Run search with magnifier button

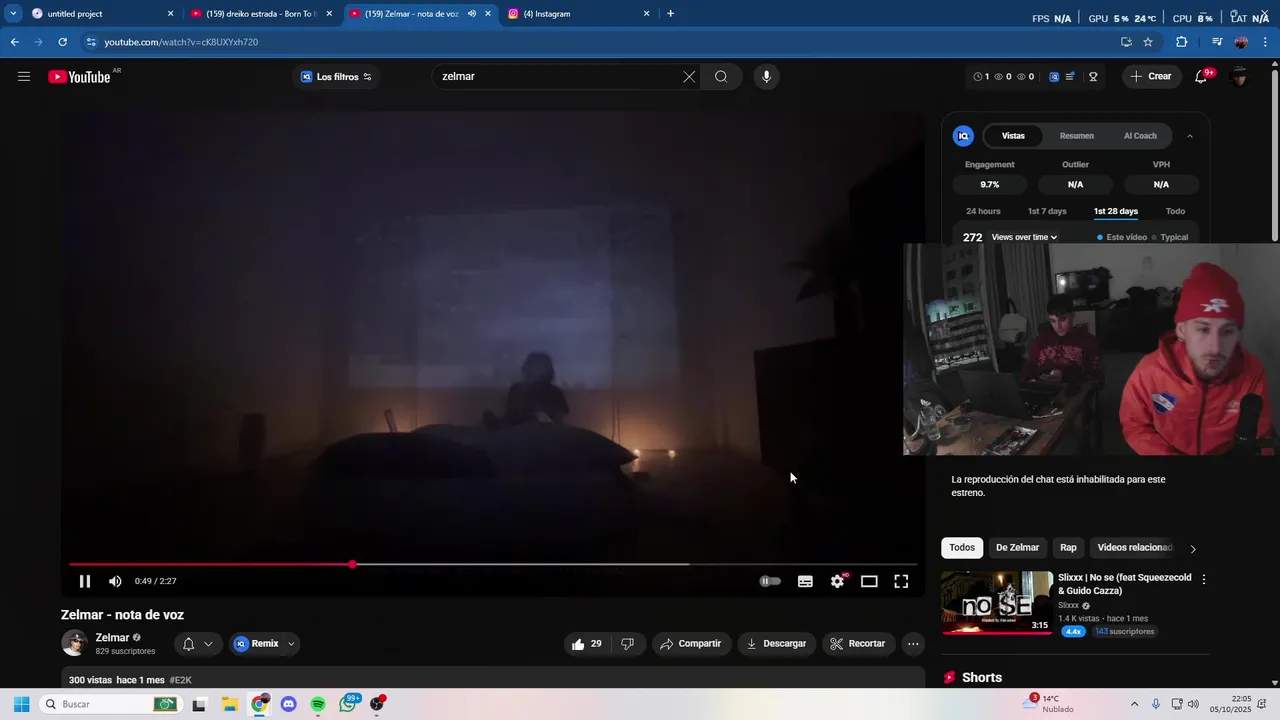(x=721, y=77)
